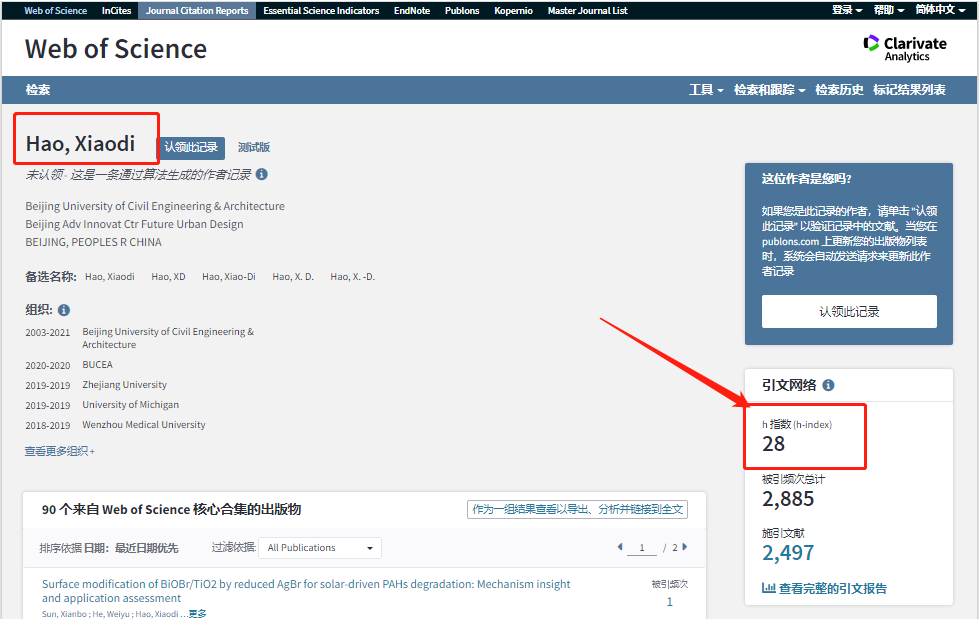Open the 简体中文 language dropdown
Viewport: 979px width, 619px height.
pyautogui.click(x=940, y=10)
